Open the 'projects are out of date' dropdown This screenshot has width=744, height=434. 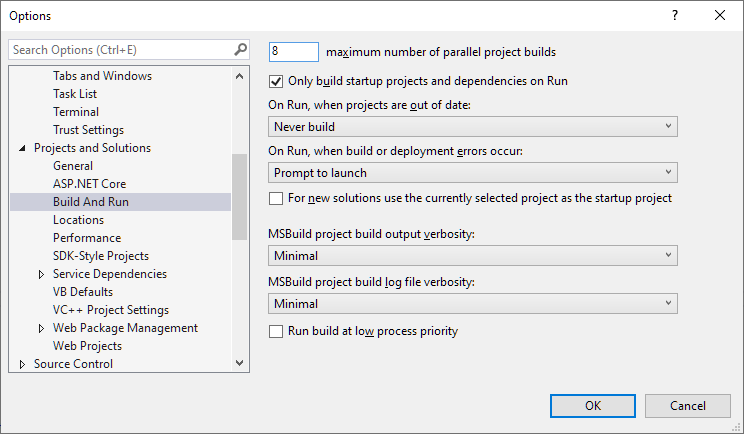pos(473,126)
